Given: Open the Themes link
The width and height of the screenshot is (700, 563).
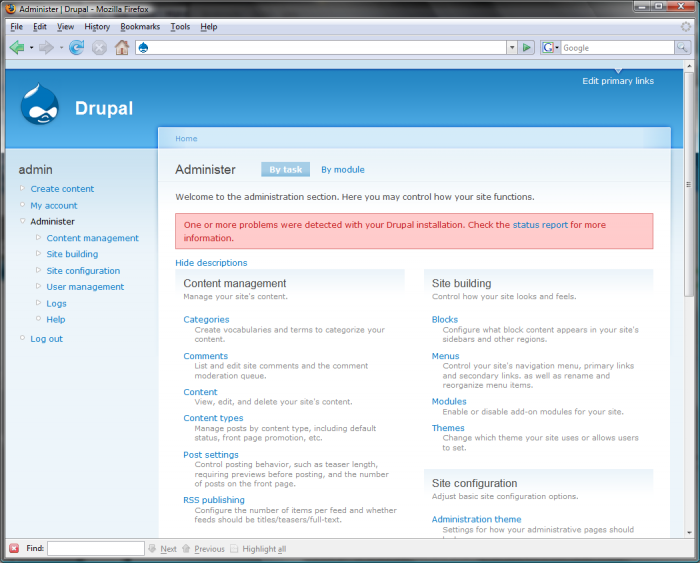Looking at the screenshot, I should [448, 428].
